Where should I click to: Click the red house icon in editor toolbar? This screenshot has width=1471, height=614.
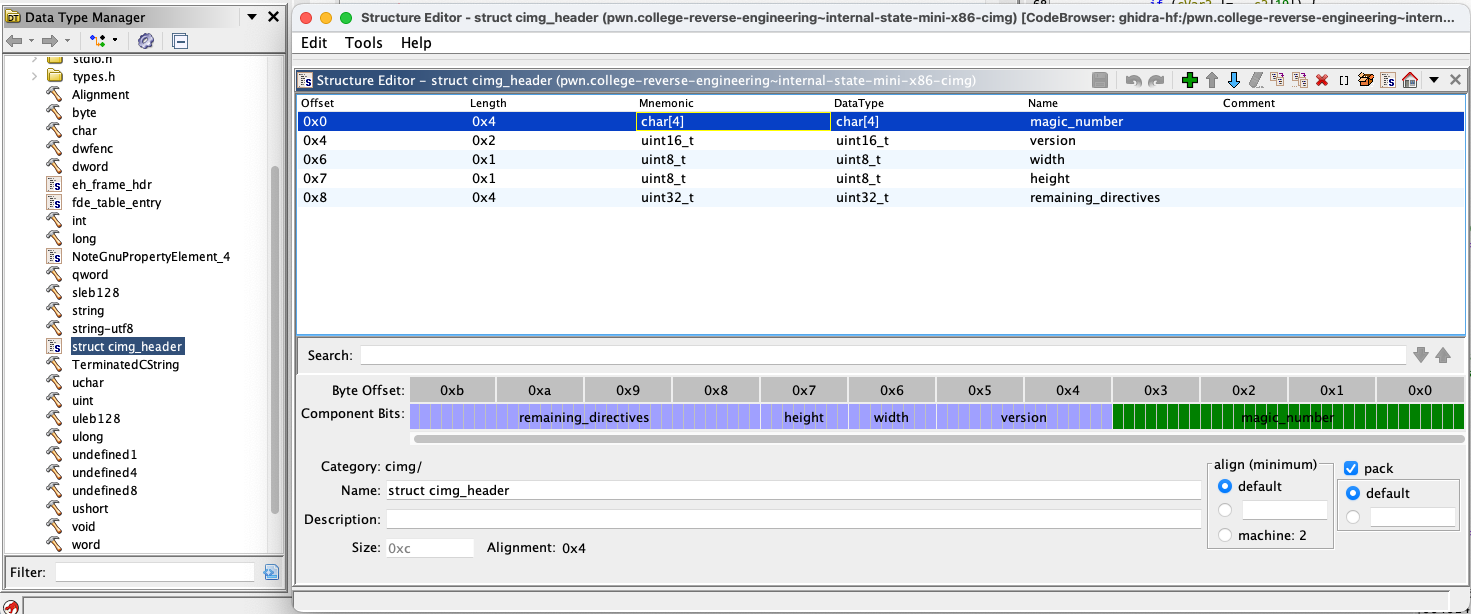coord(1410,80)
